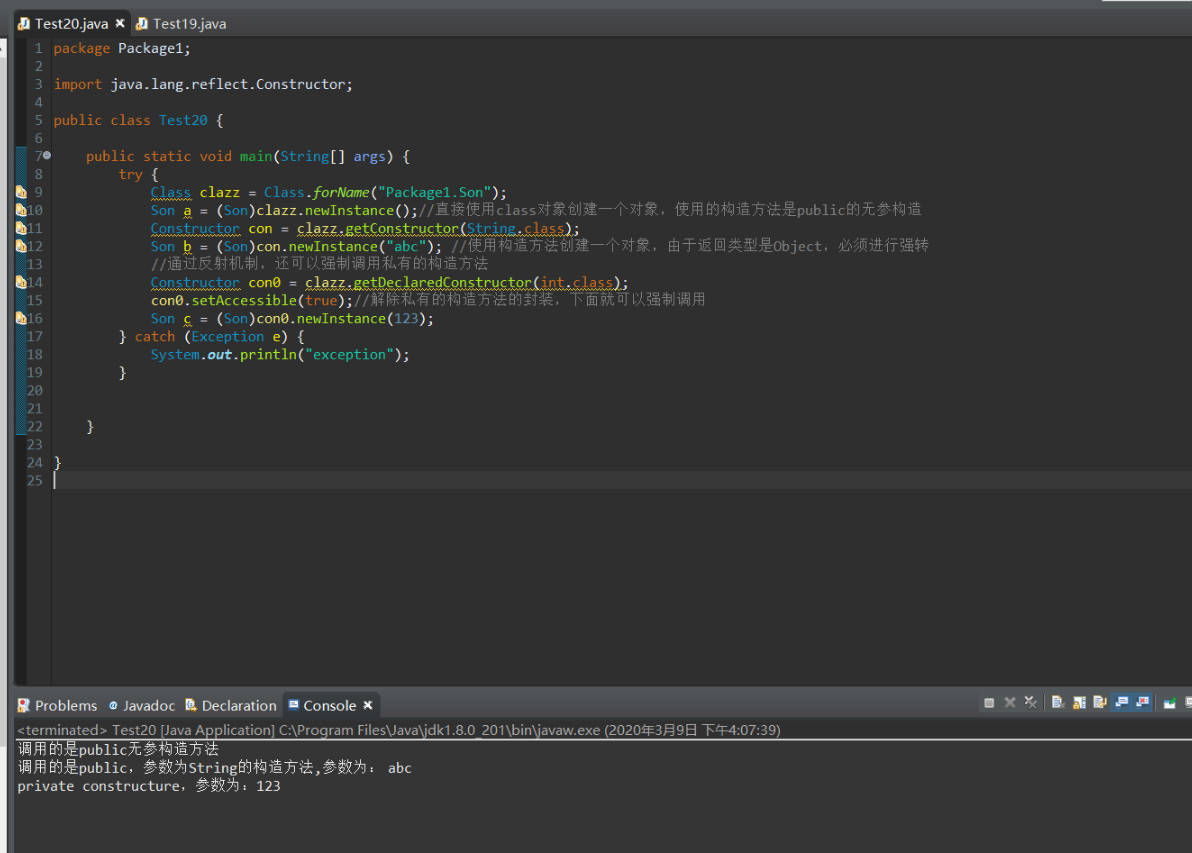The height and width of the screenshot is (853, 1192).
Task: Close the Console view tab
Action: point(368,705)
